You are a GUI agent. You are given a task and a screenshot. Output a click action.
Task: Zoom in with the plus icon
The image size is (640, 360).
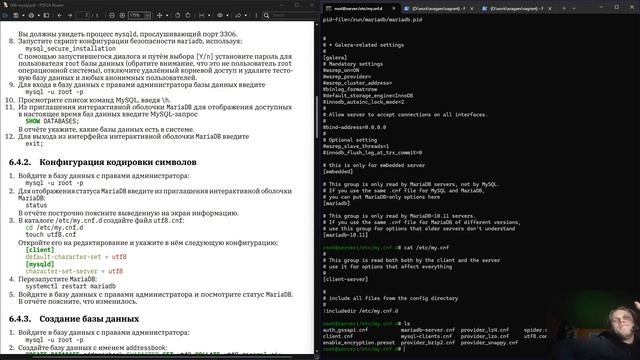(122, 15)
